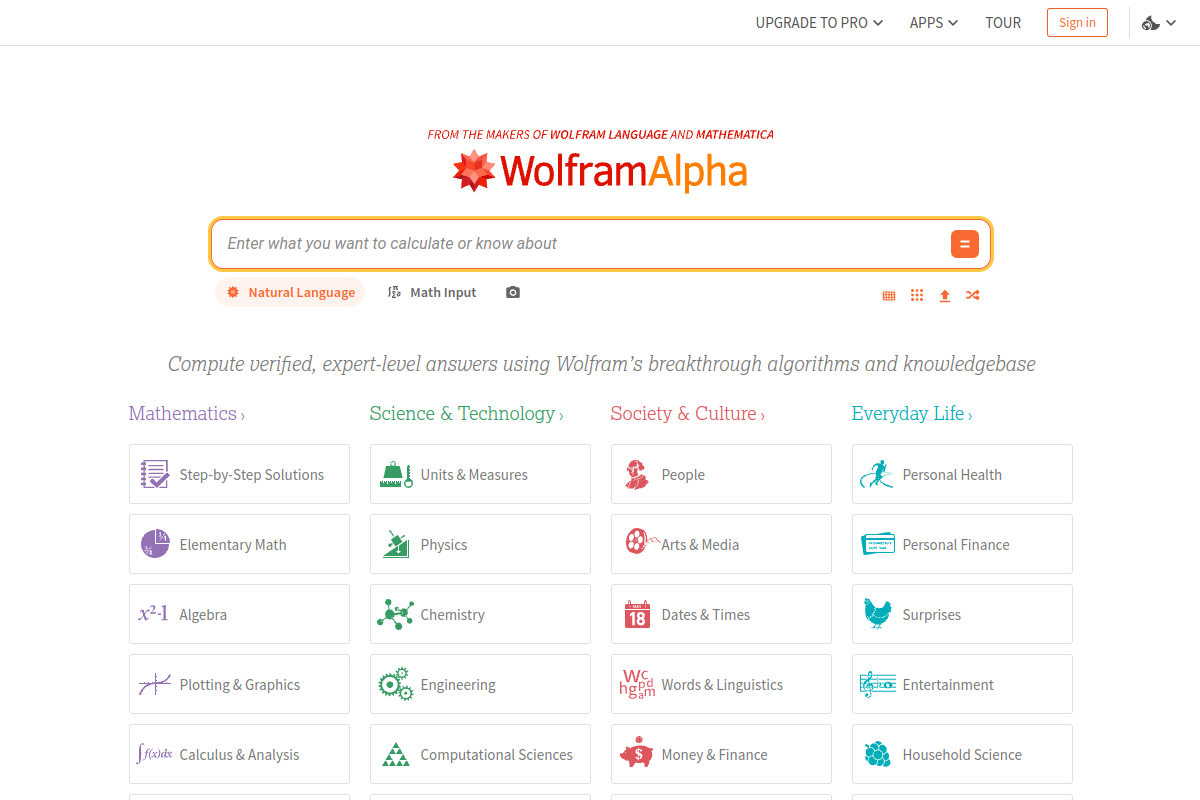This screenshot has width=1200, height=800.
Task: Click the Surprises chicken icon
Action: click(878, 613)
